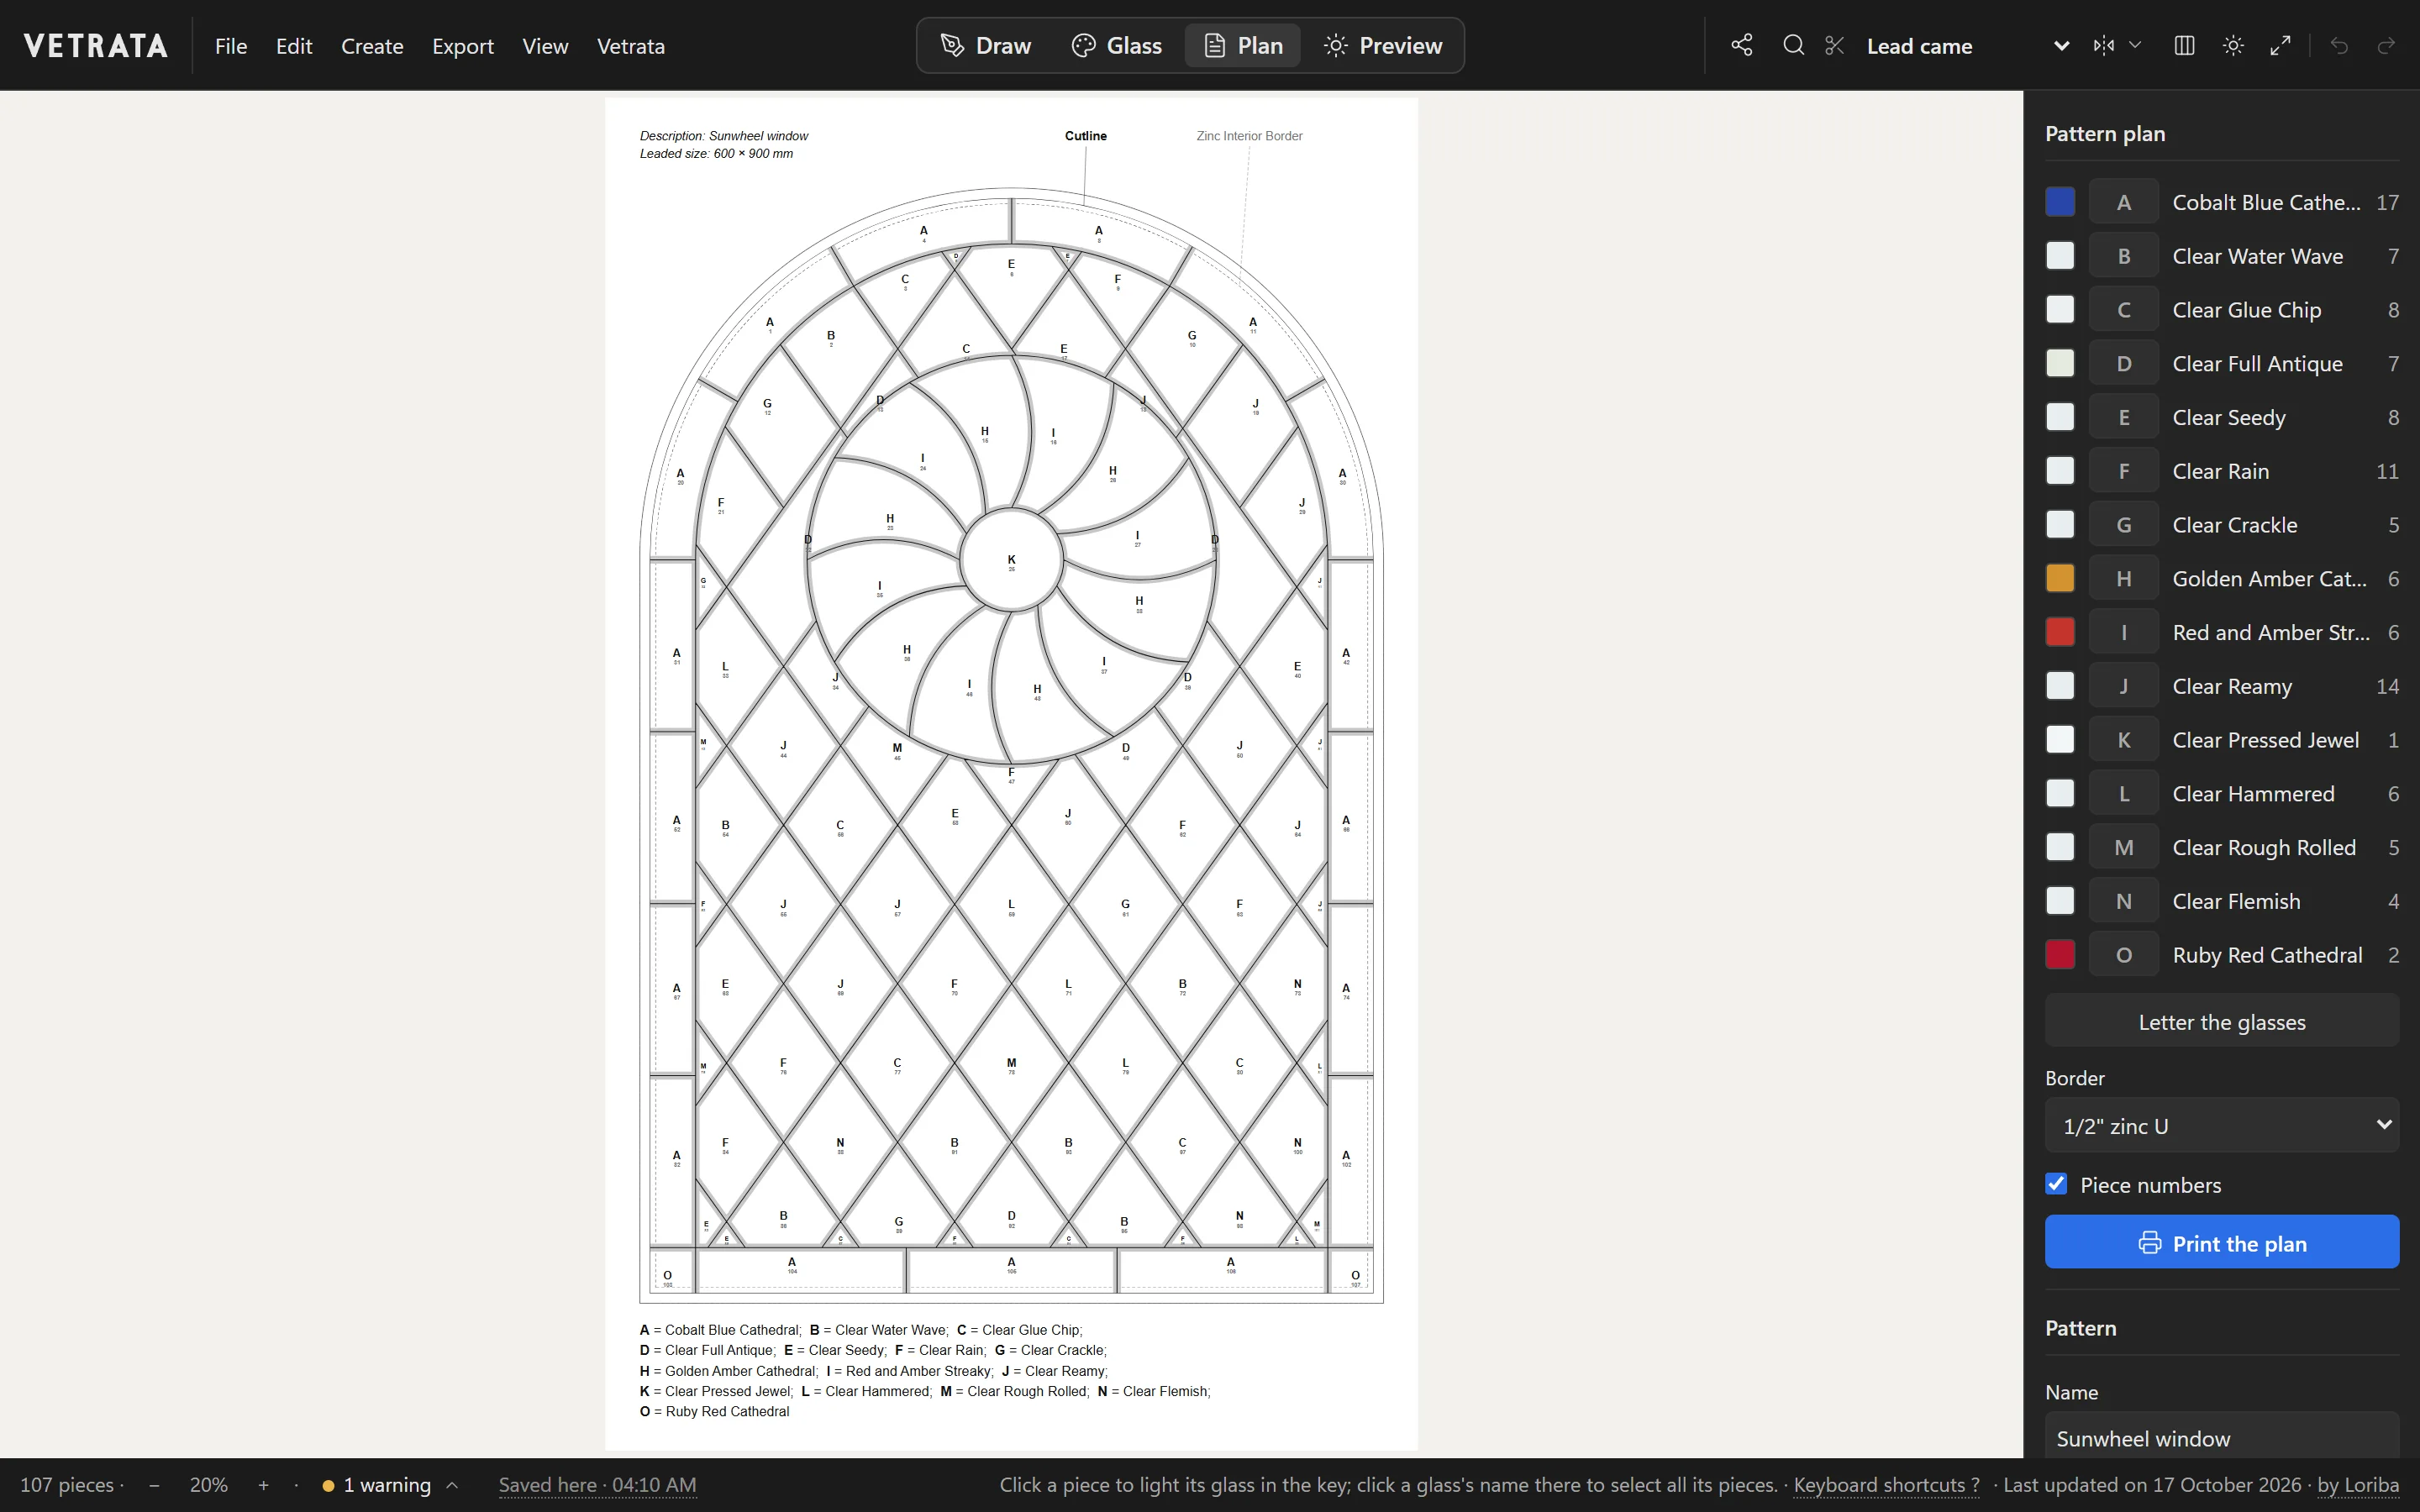Click the Zinc Interior Border label
The image size is (2420, 1512).
(x=1249, y=136)
